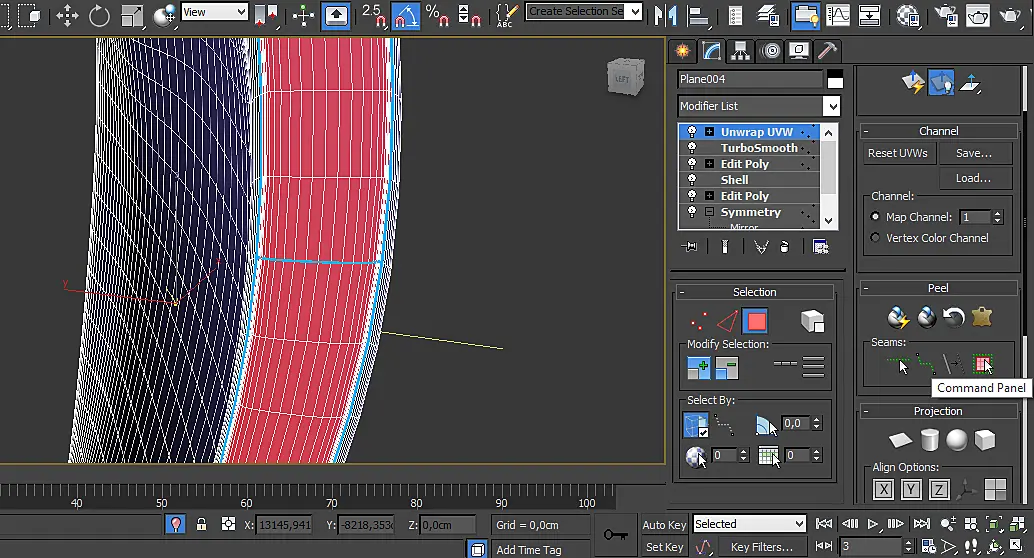The image size is (1034, 558).
Task: Select the TurboSmooth modifier in stack
Action: point(758,148)
